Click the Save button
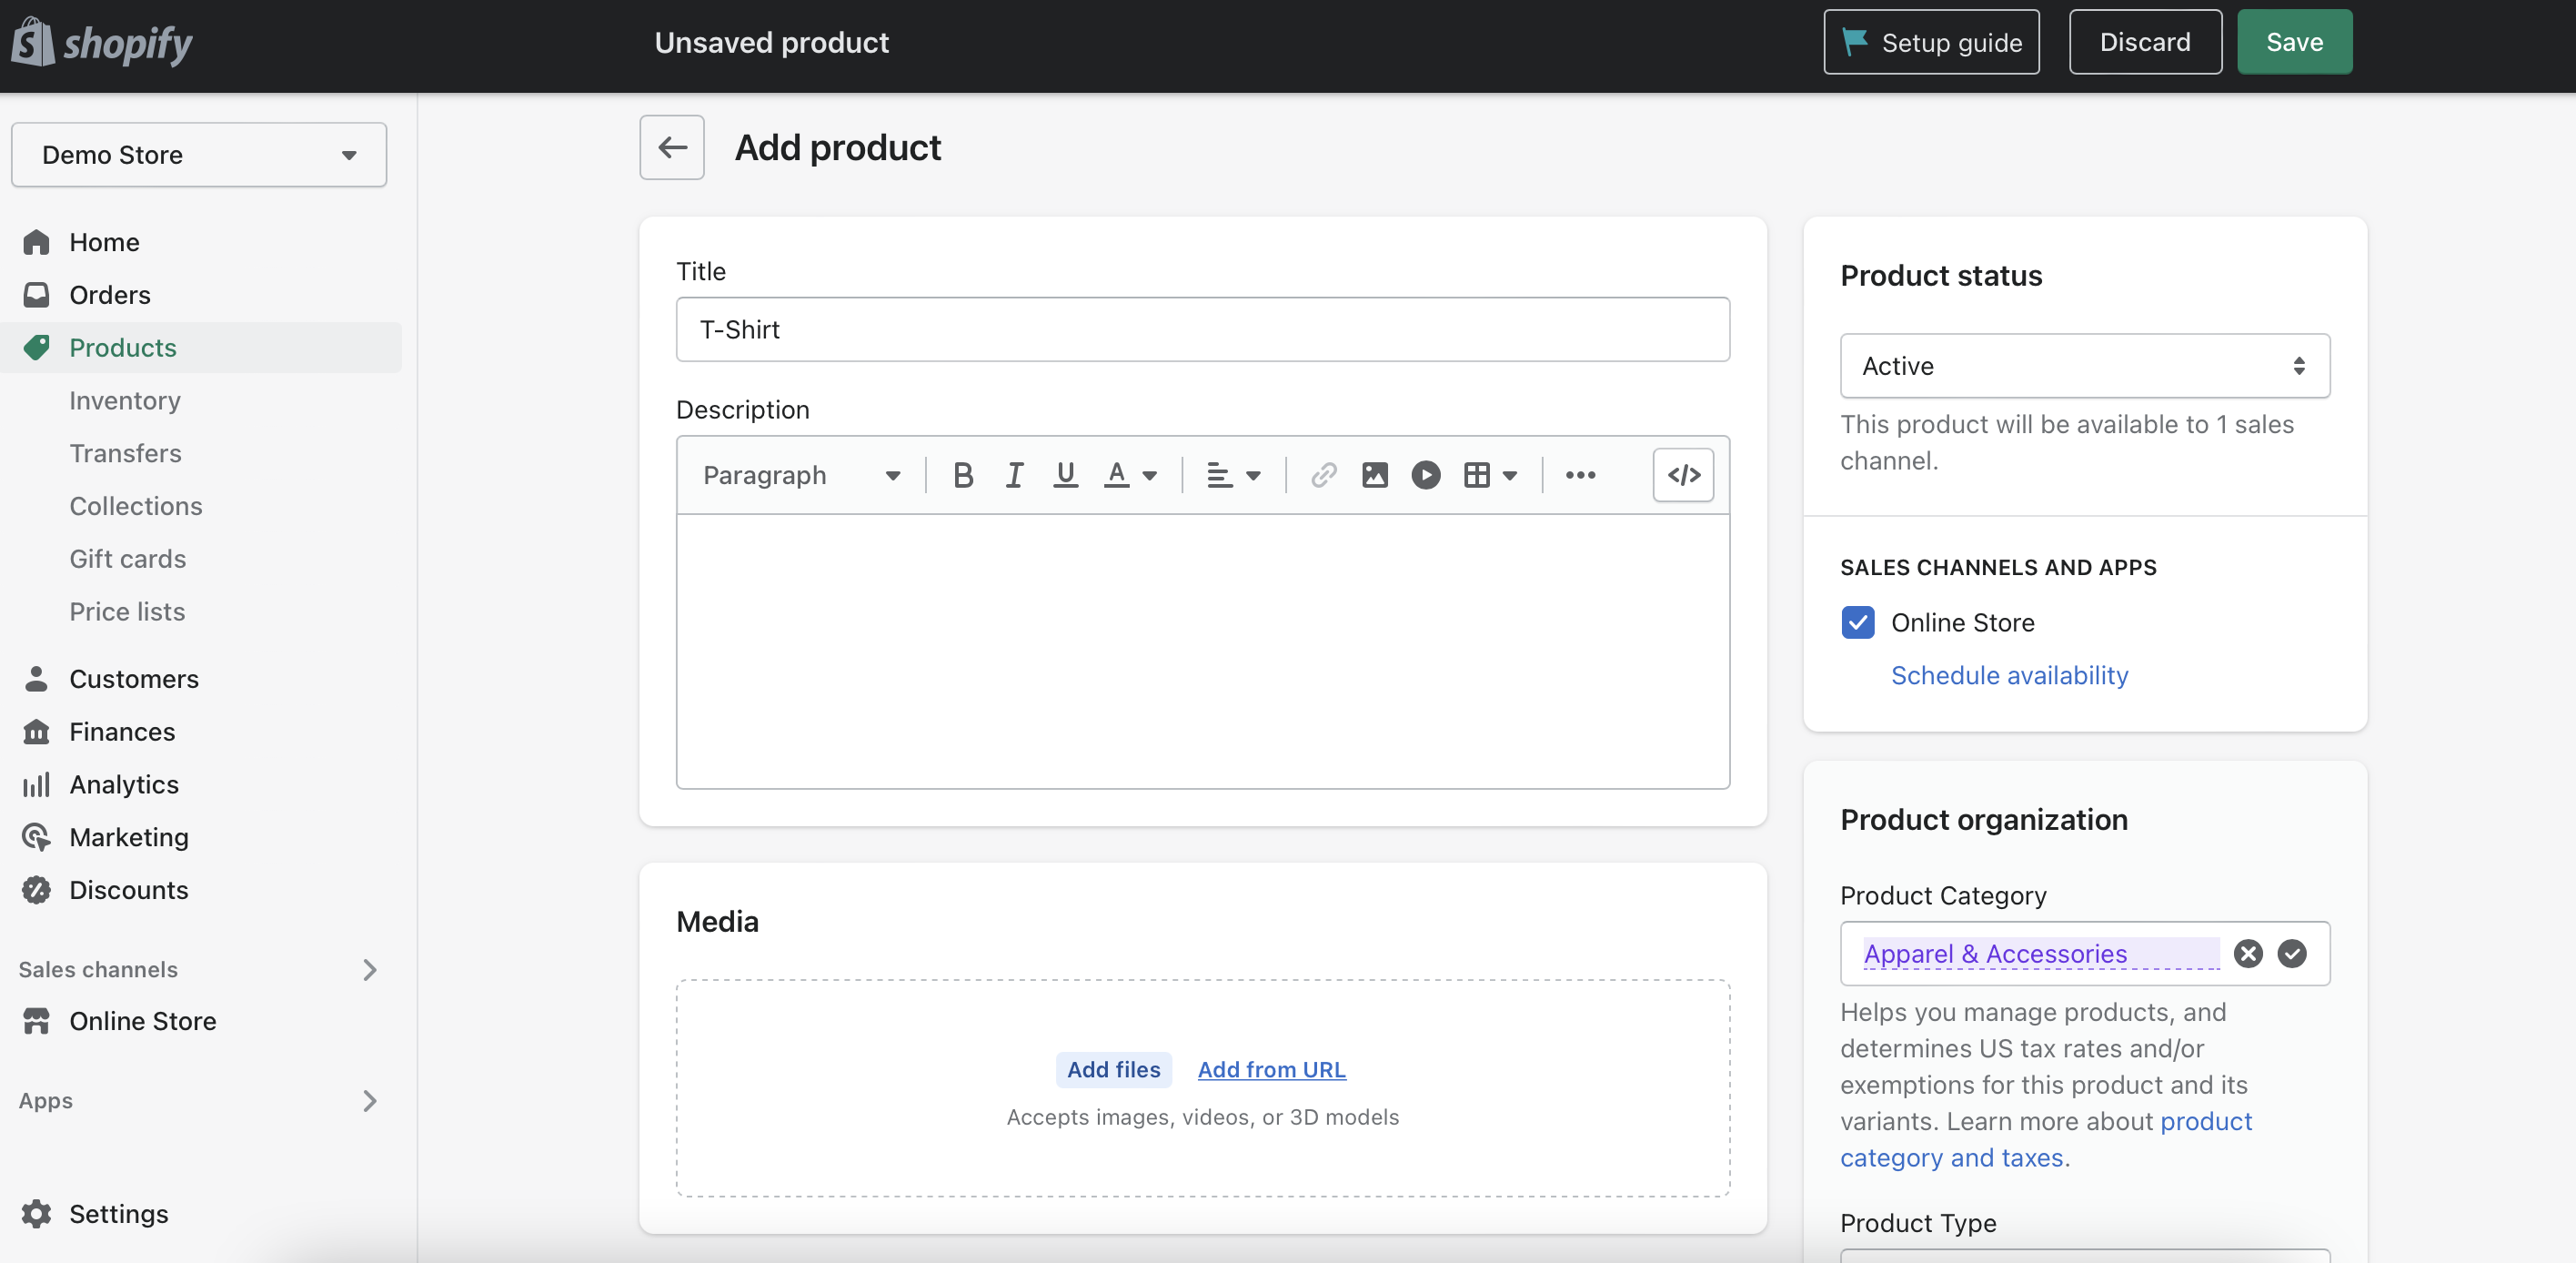The width and height of the screenshot is (2576, 1263). (2294, 42)
